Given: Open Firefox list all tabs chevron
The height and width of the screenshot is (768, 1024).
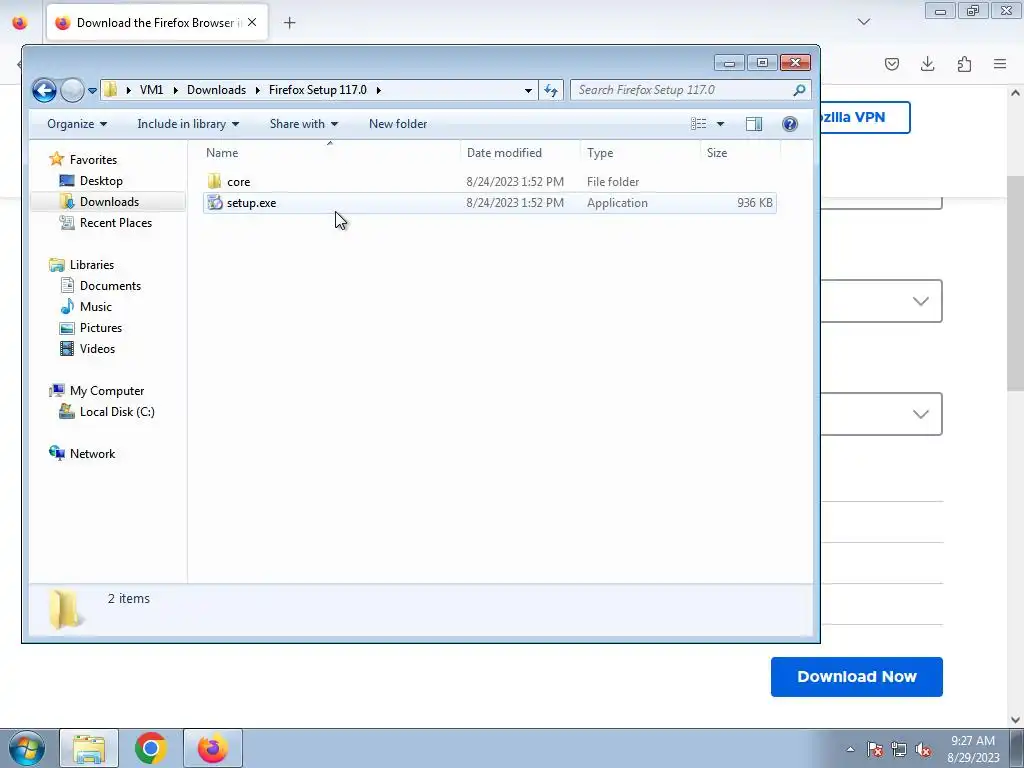Looking at the screenshot, I should tap(864, 22).
